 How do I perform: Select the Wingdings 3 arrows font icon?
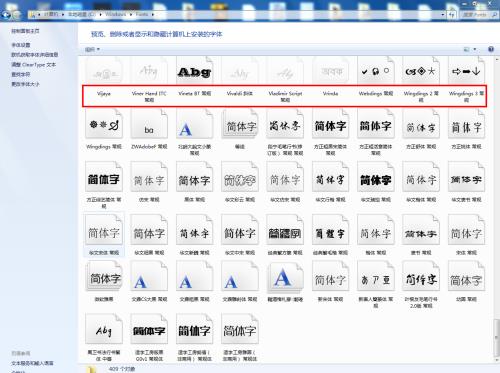tap(466, 71)
